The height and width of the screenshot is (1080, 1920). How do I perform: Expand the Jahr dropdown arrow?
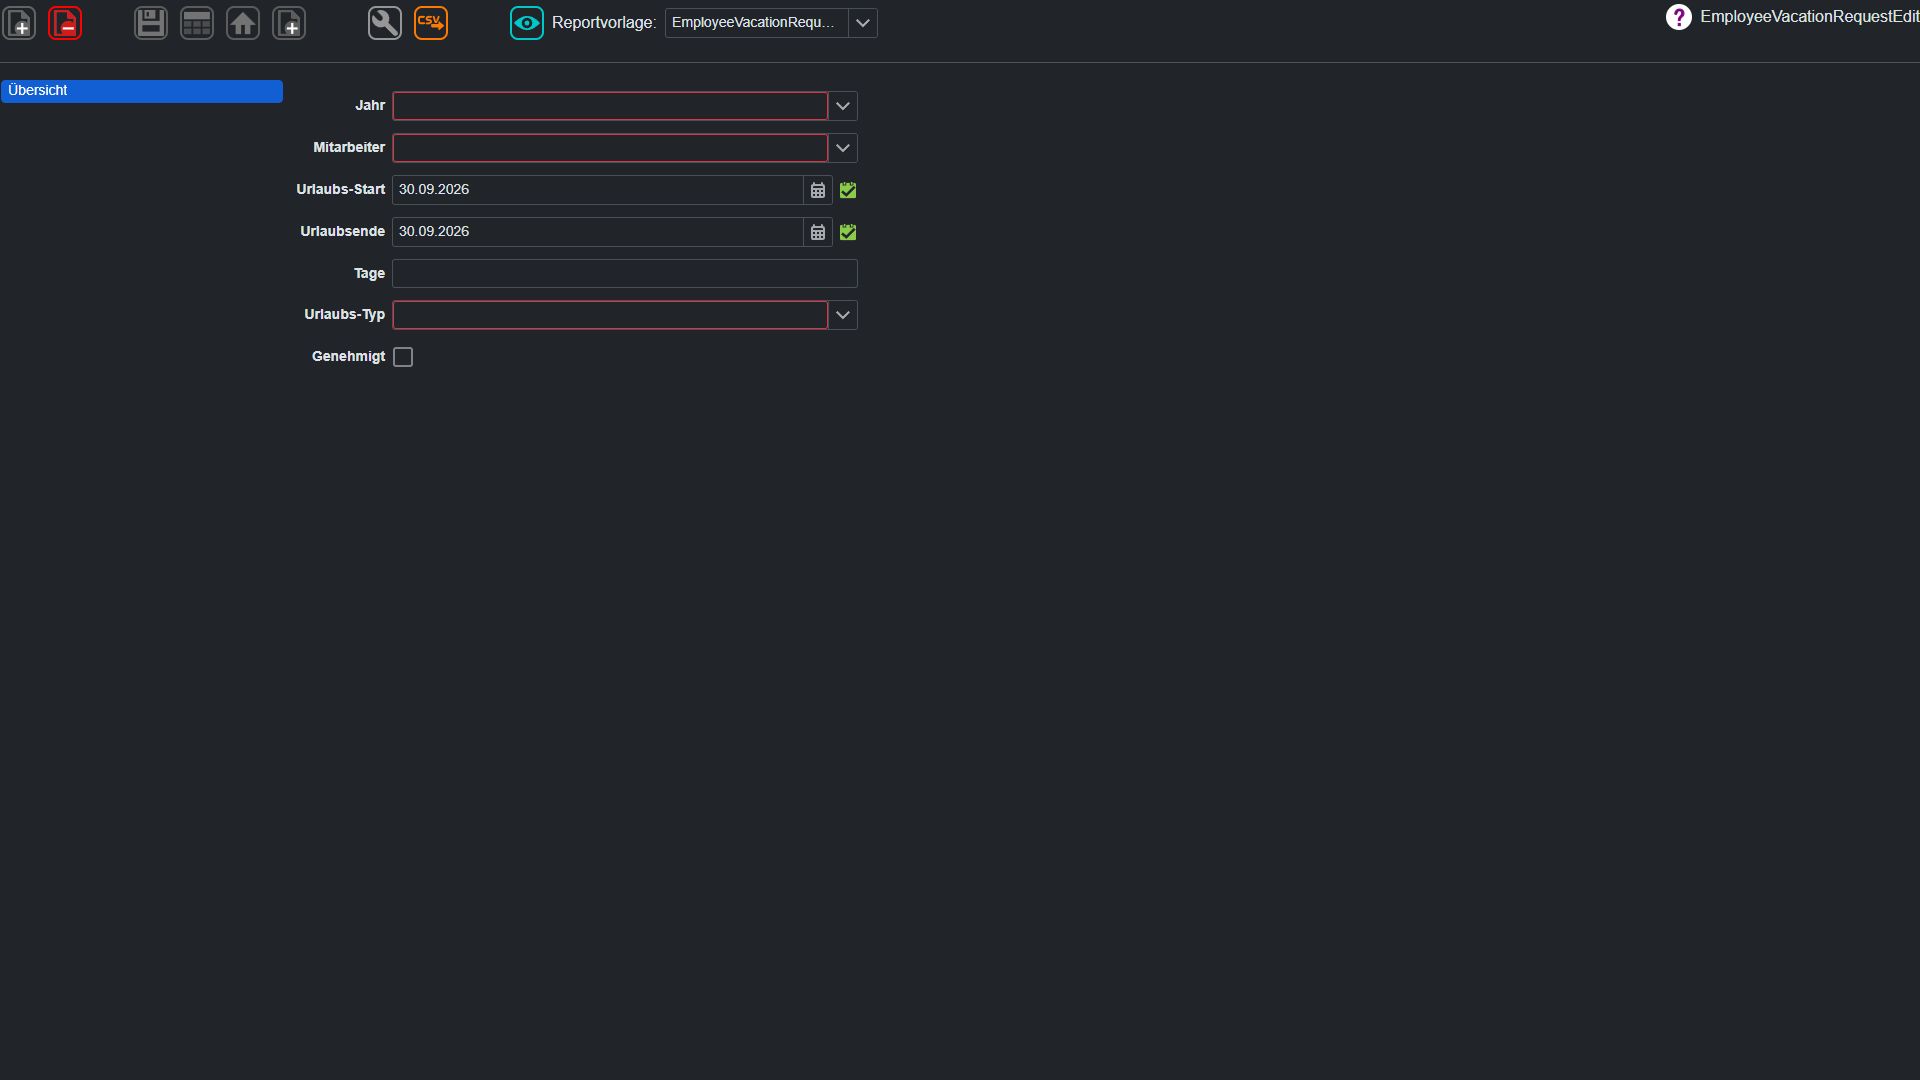[843, 106]
